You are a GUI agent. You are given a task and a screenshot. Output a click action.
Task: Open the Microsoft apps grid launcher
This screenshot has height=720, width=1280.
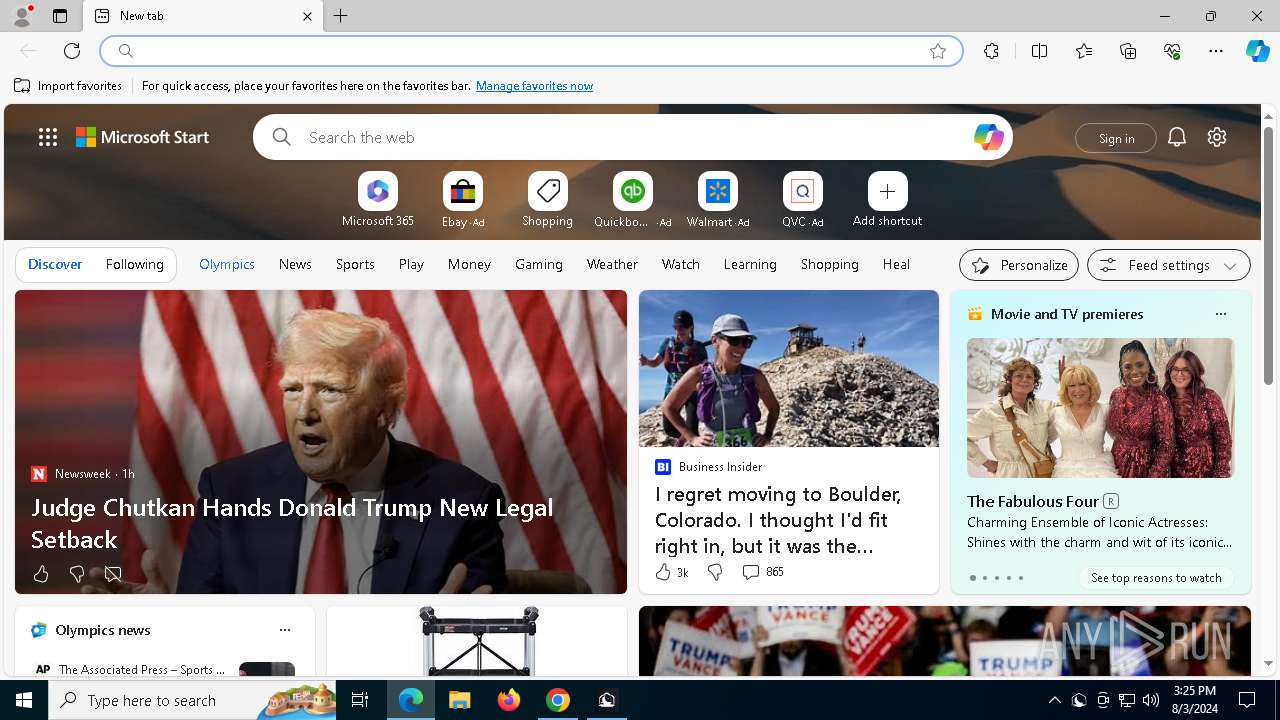coord(48,137)
